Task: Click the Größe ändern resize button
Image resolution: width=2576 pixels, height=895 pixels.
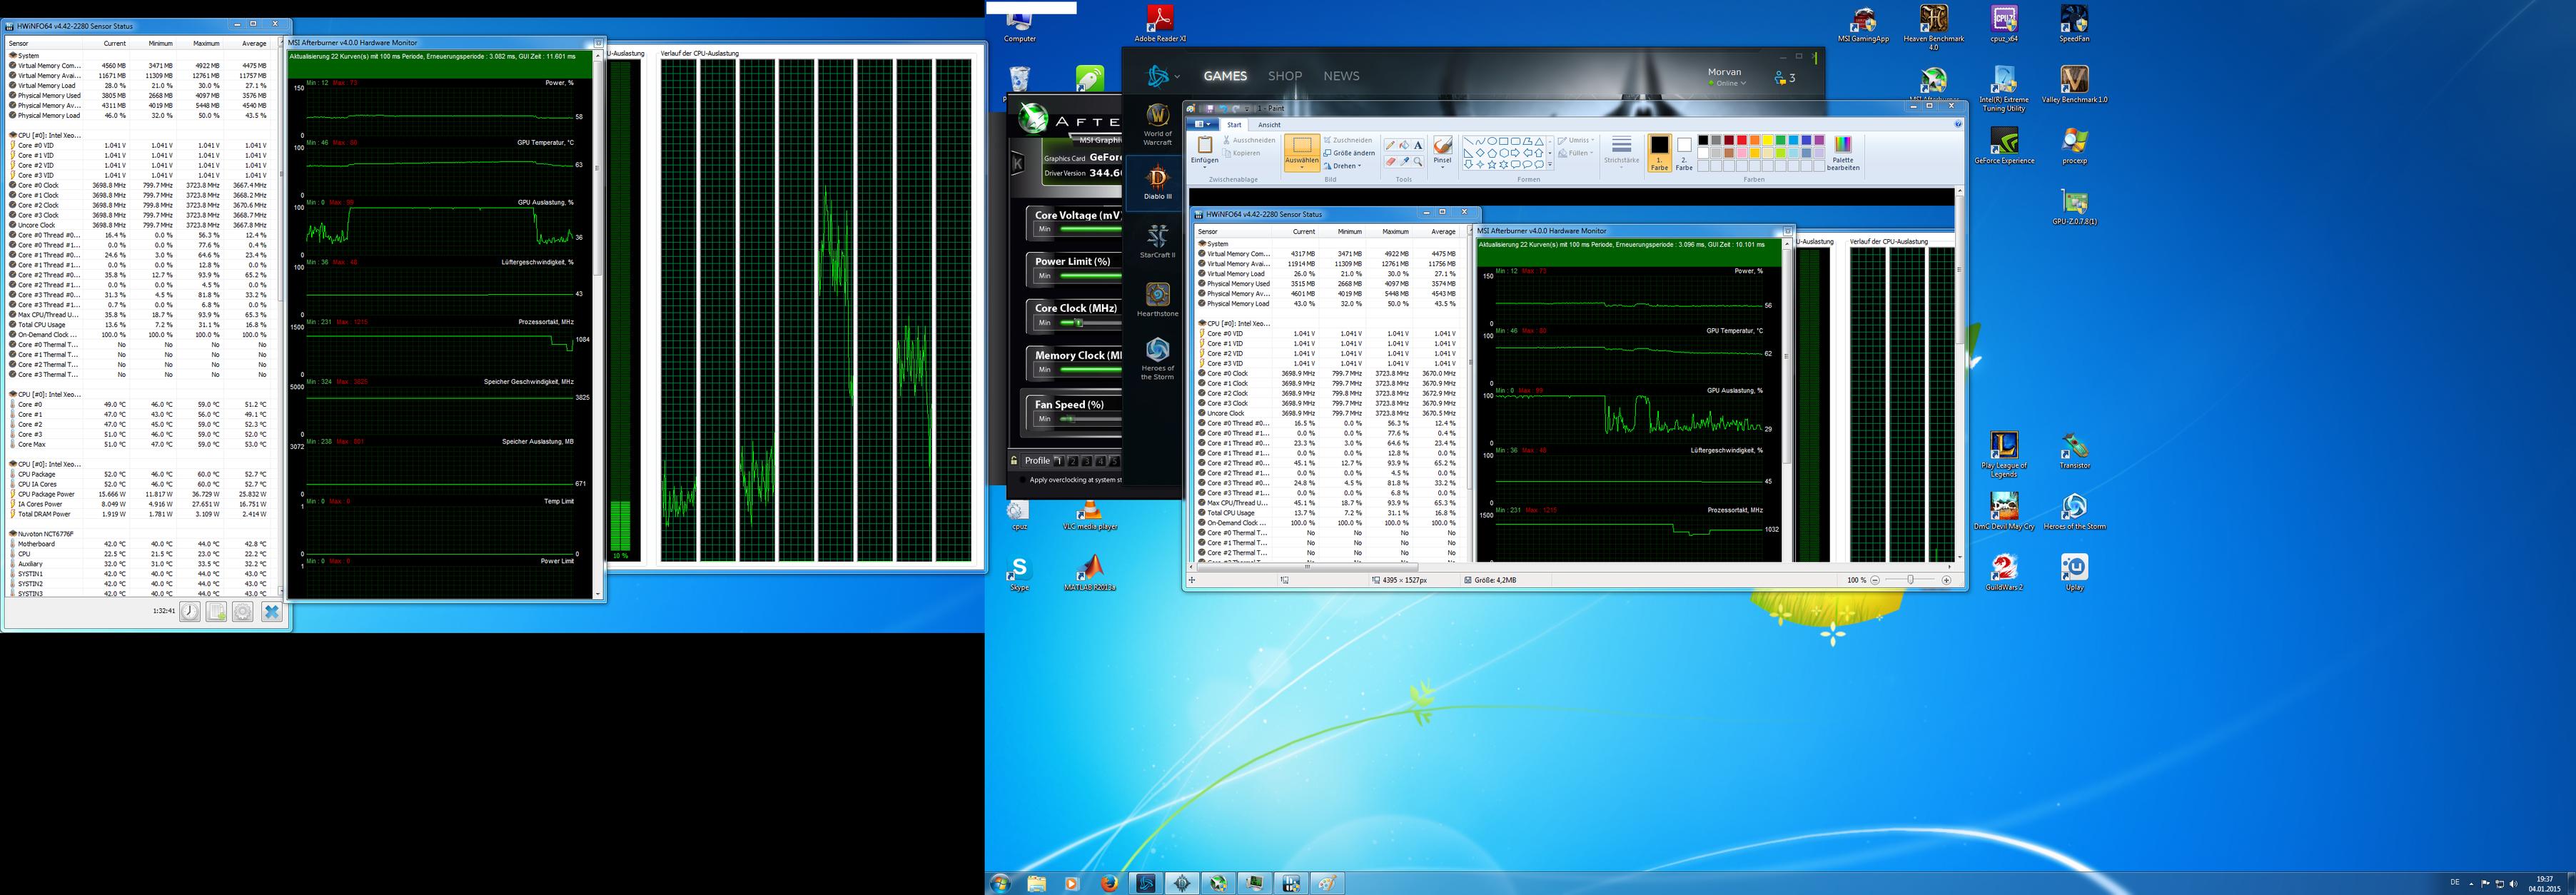Action: 1349,153
